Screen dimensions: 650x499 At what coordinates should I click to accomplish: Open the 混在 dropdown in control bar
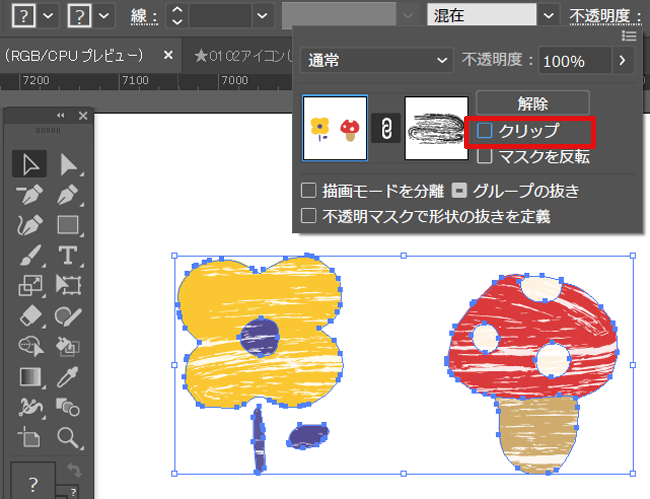tap(548, 15)
